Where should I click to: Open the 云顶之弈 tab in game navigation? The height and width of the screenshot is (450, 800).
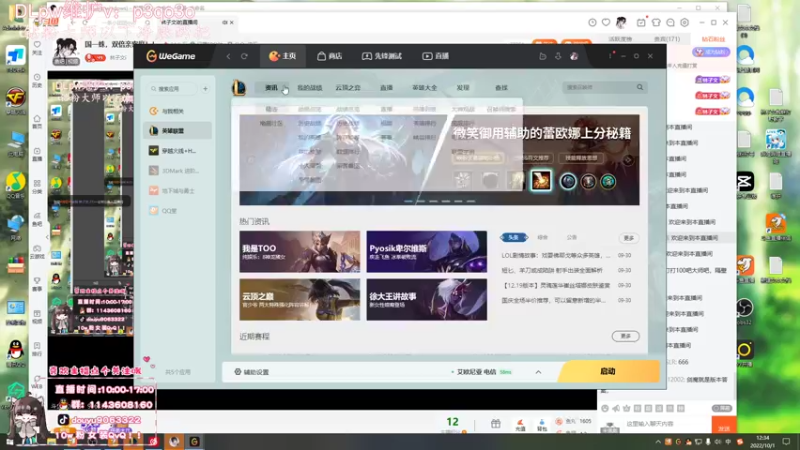tap(348, 88)
